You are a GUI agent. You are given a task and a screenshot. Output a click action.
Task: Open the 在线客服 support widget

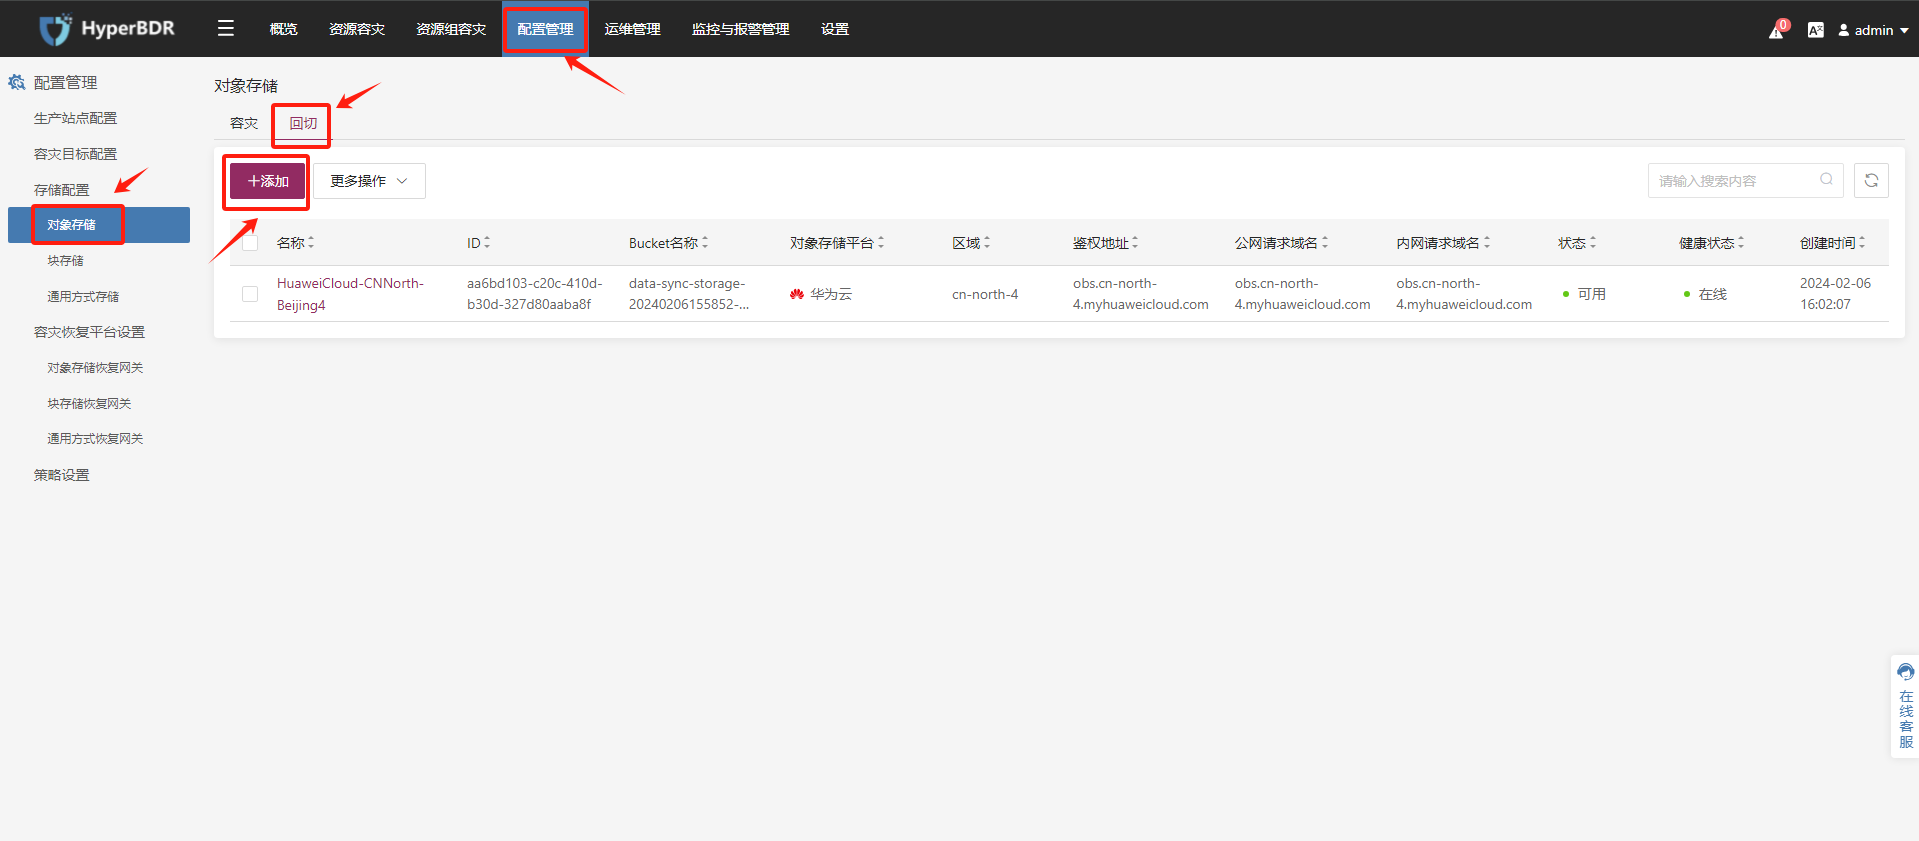tap(1906, 706)
